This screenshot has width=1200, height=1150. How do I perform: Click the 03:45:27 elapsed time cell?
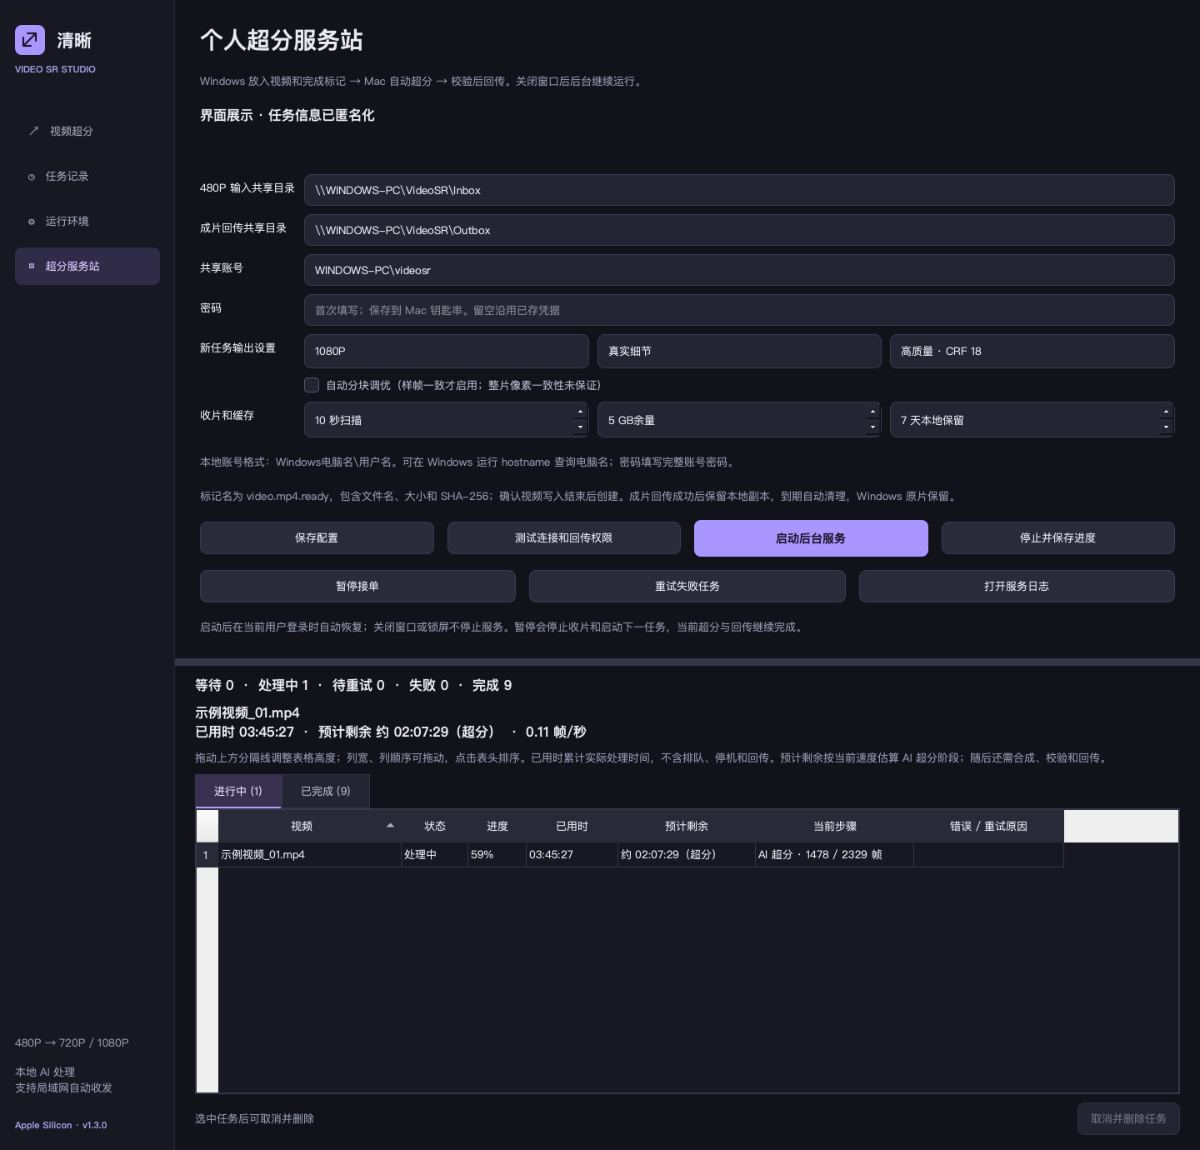572,855
